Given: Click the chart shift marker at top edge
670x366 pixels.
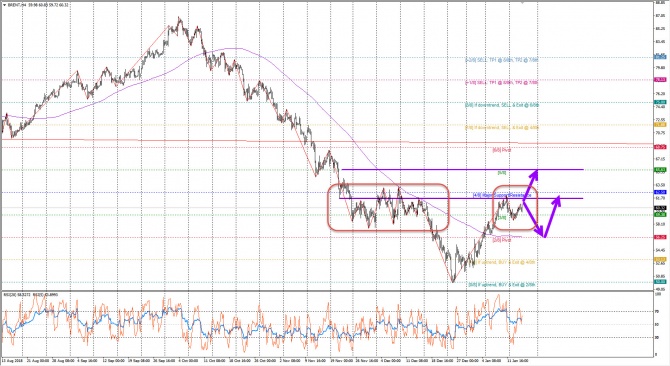Looking at the screenshot, I should pos(523,2).
